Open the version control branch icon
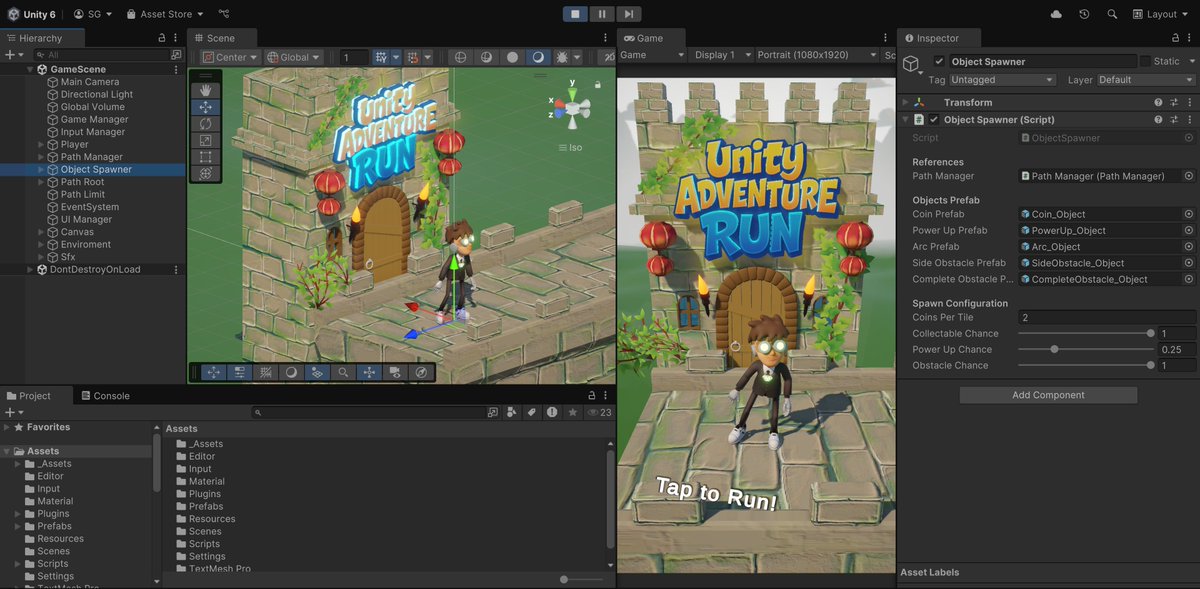The width and height of the screenshot is (1200, 589). 223,14
